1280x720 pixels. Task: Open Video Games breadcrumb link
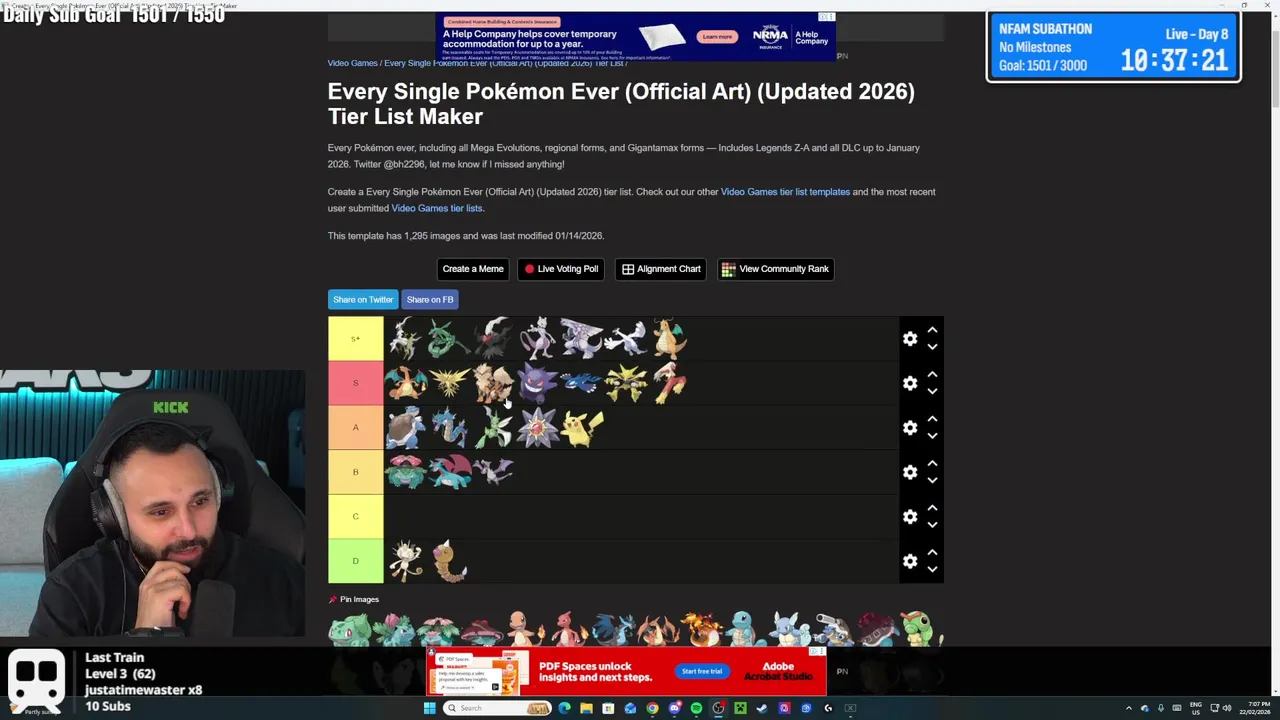pyautogui.click(x=353, y=63)
